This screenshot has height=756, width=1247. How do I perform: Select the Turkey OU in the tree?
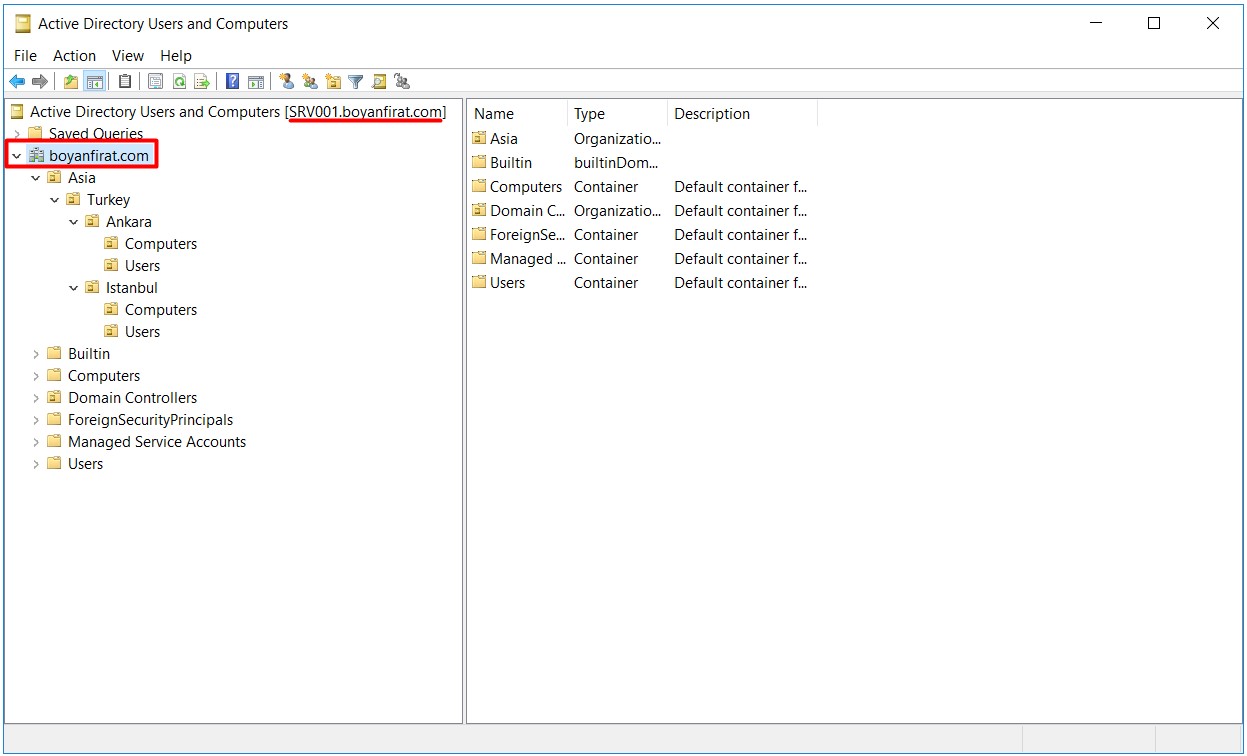pyautogui.click(x=108, y=200)
